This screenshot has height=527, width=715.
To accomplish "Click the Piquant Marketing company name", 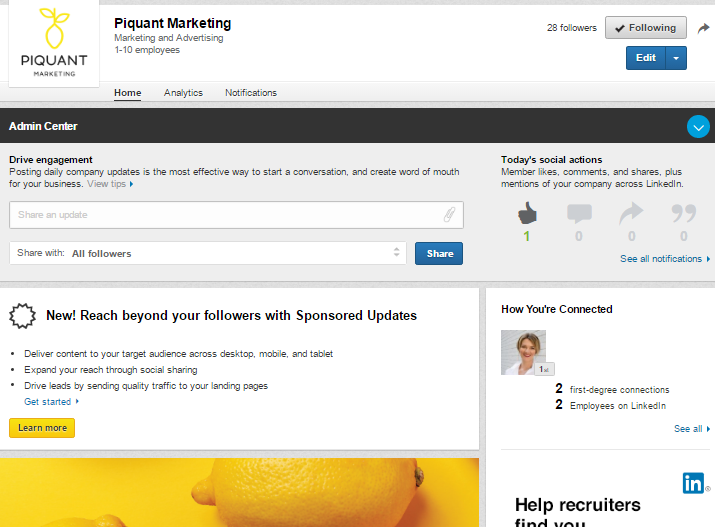I will pyautogui.click(x=172, y=23).
